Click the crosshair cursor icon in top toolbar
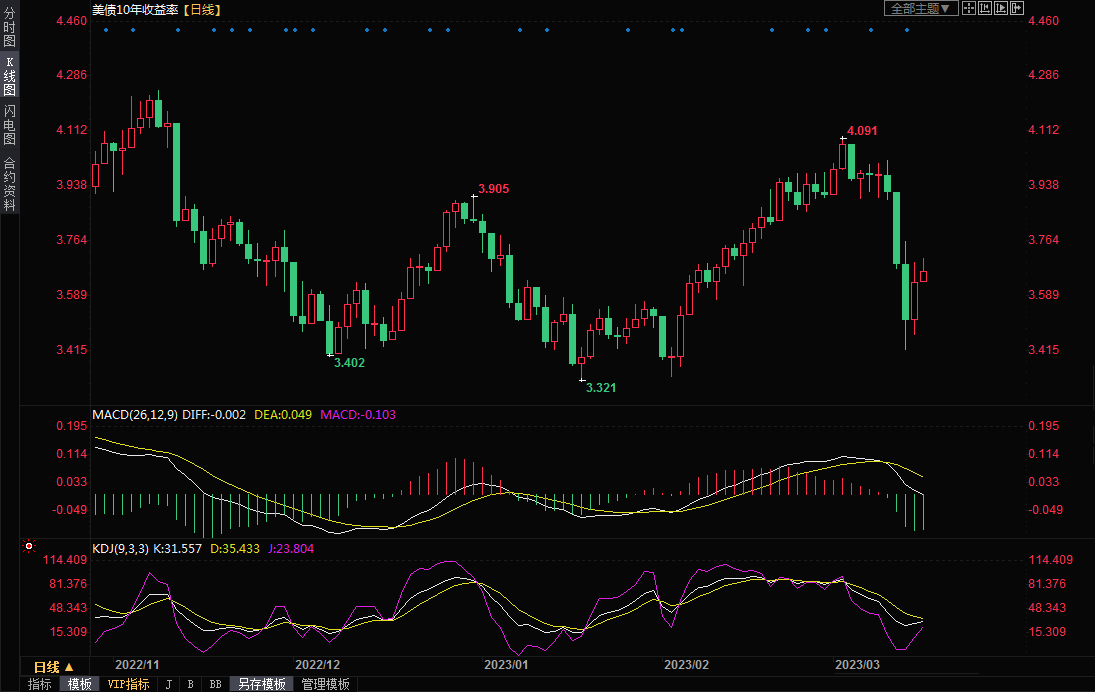1095x692 pixels. 970,9
